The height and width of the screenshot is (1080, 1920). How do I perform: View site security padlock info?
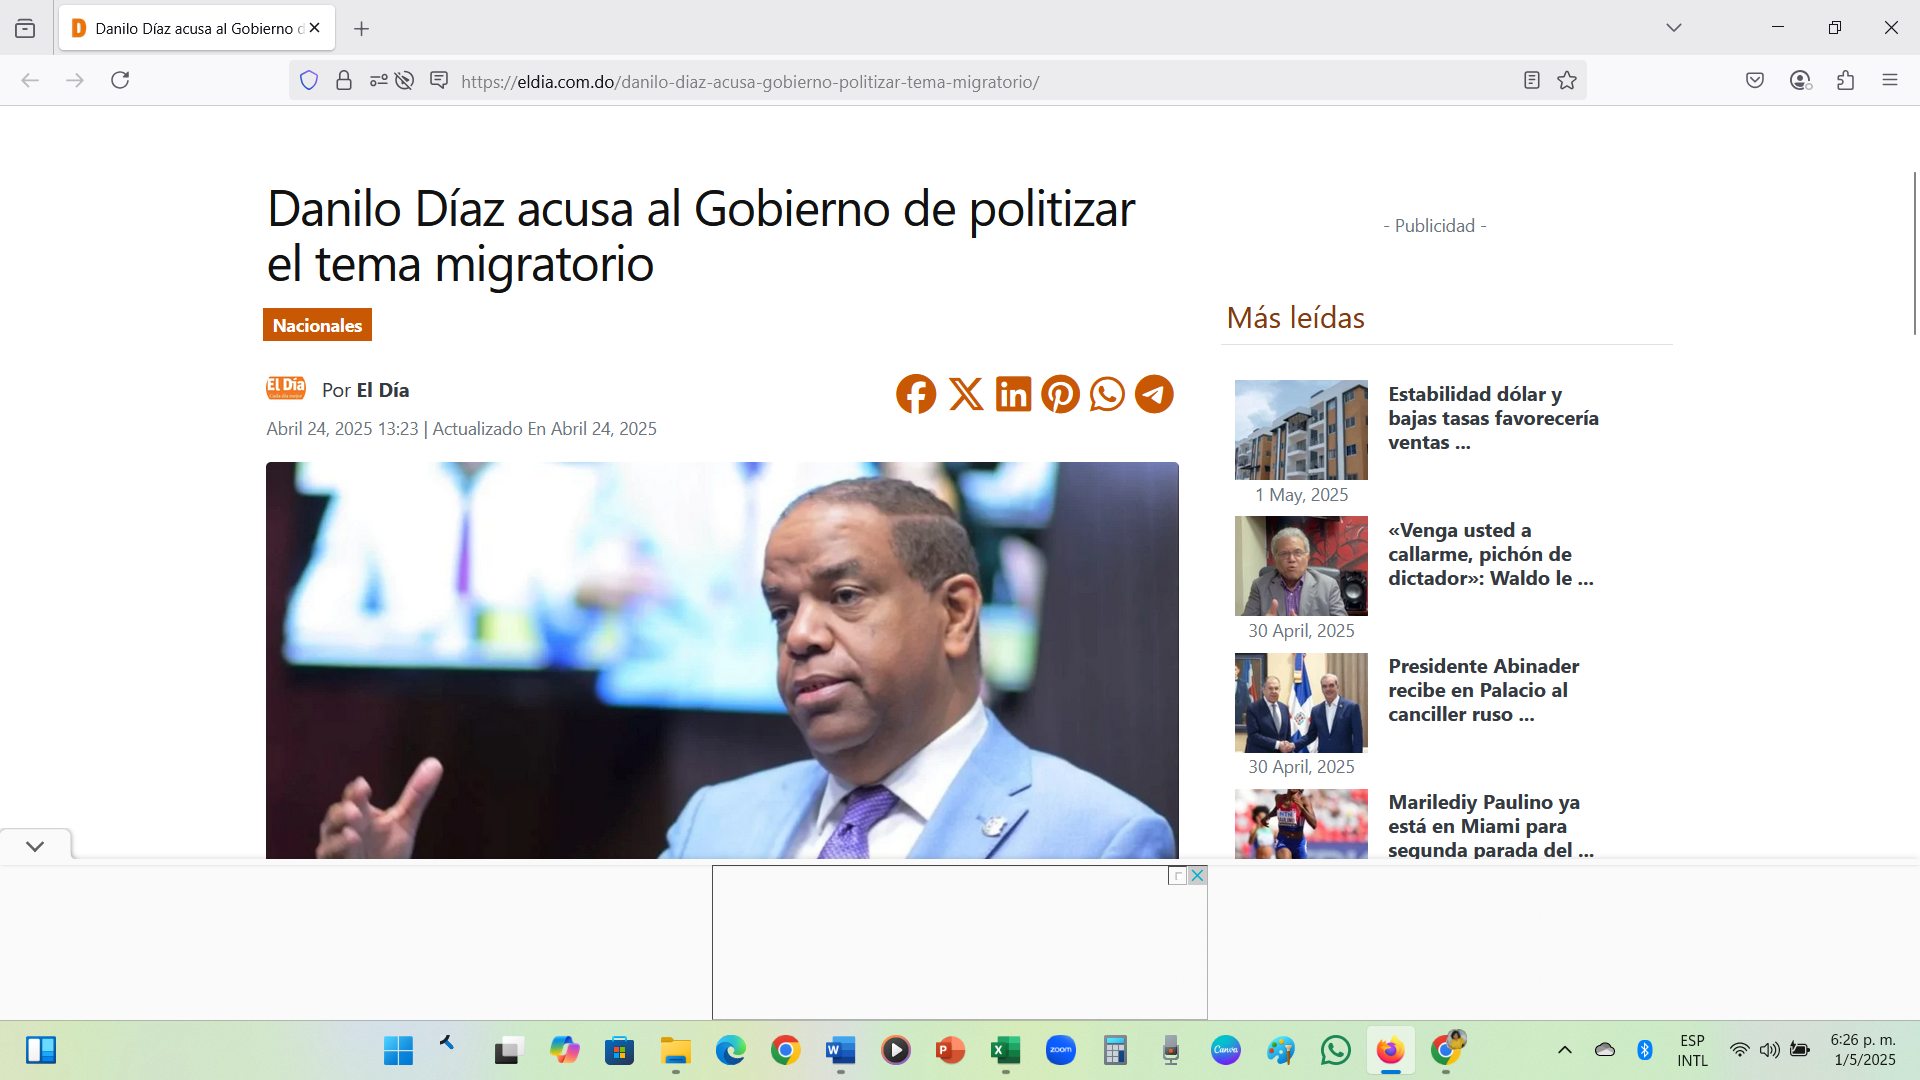[344, 80]
